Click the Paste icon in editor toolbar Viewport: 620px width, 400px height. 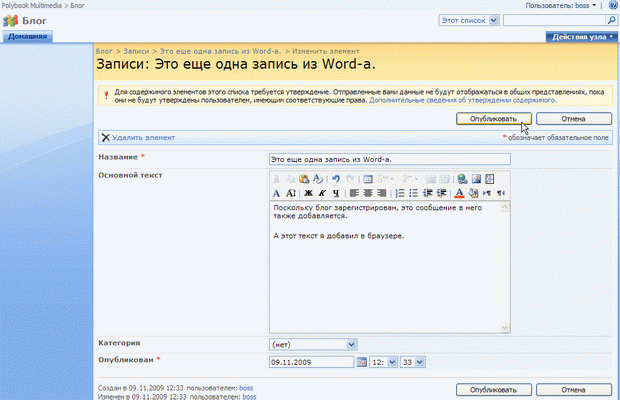pyautogui.click(x=304, y=179)
